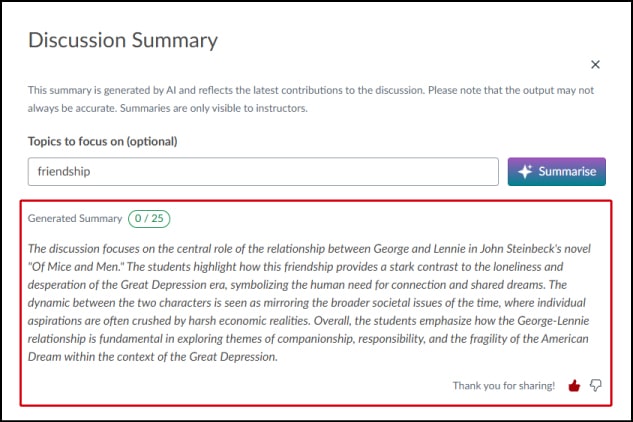
Task: Focus the topics input containing 'friendship'
Action: (263, 171)
